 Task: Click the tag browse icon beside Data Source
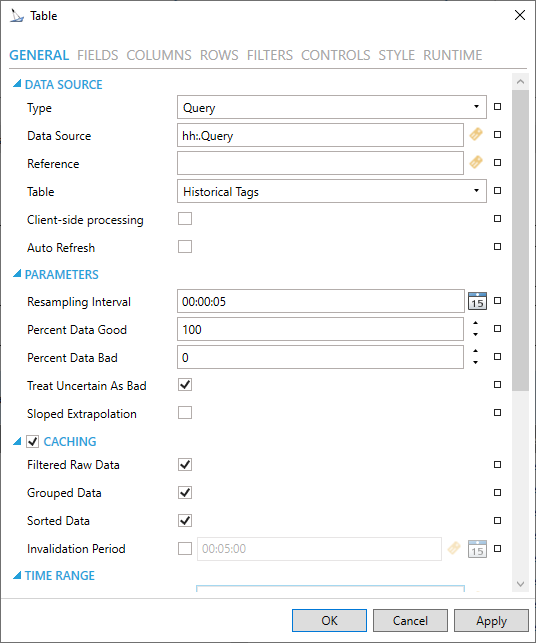(x=476, y=135)
